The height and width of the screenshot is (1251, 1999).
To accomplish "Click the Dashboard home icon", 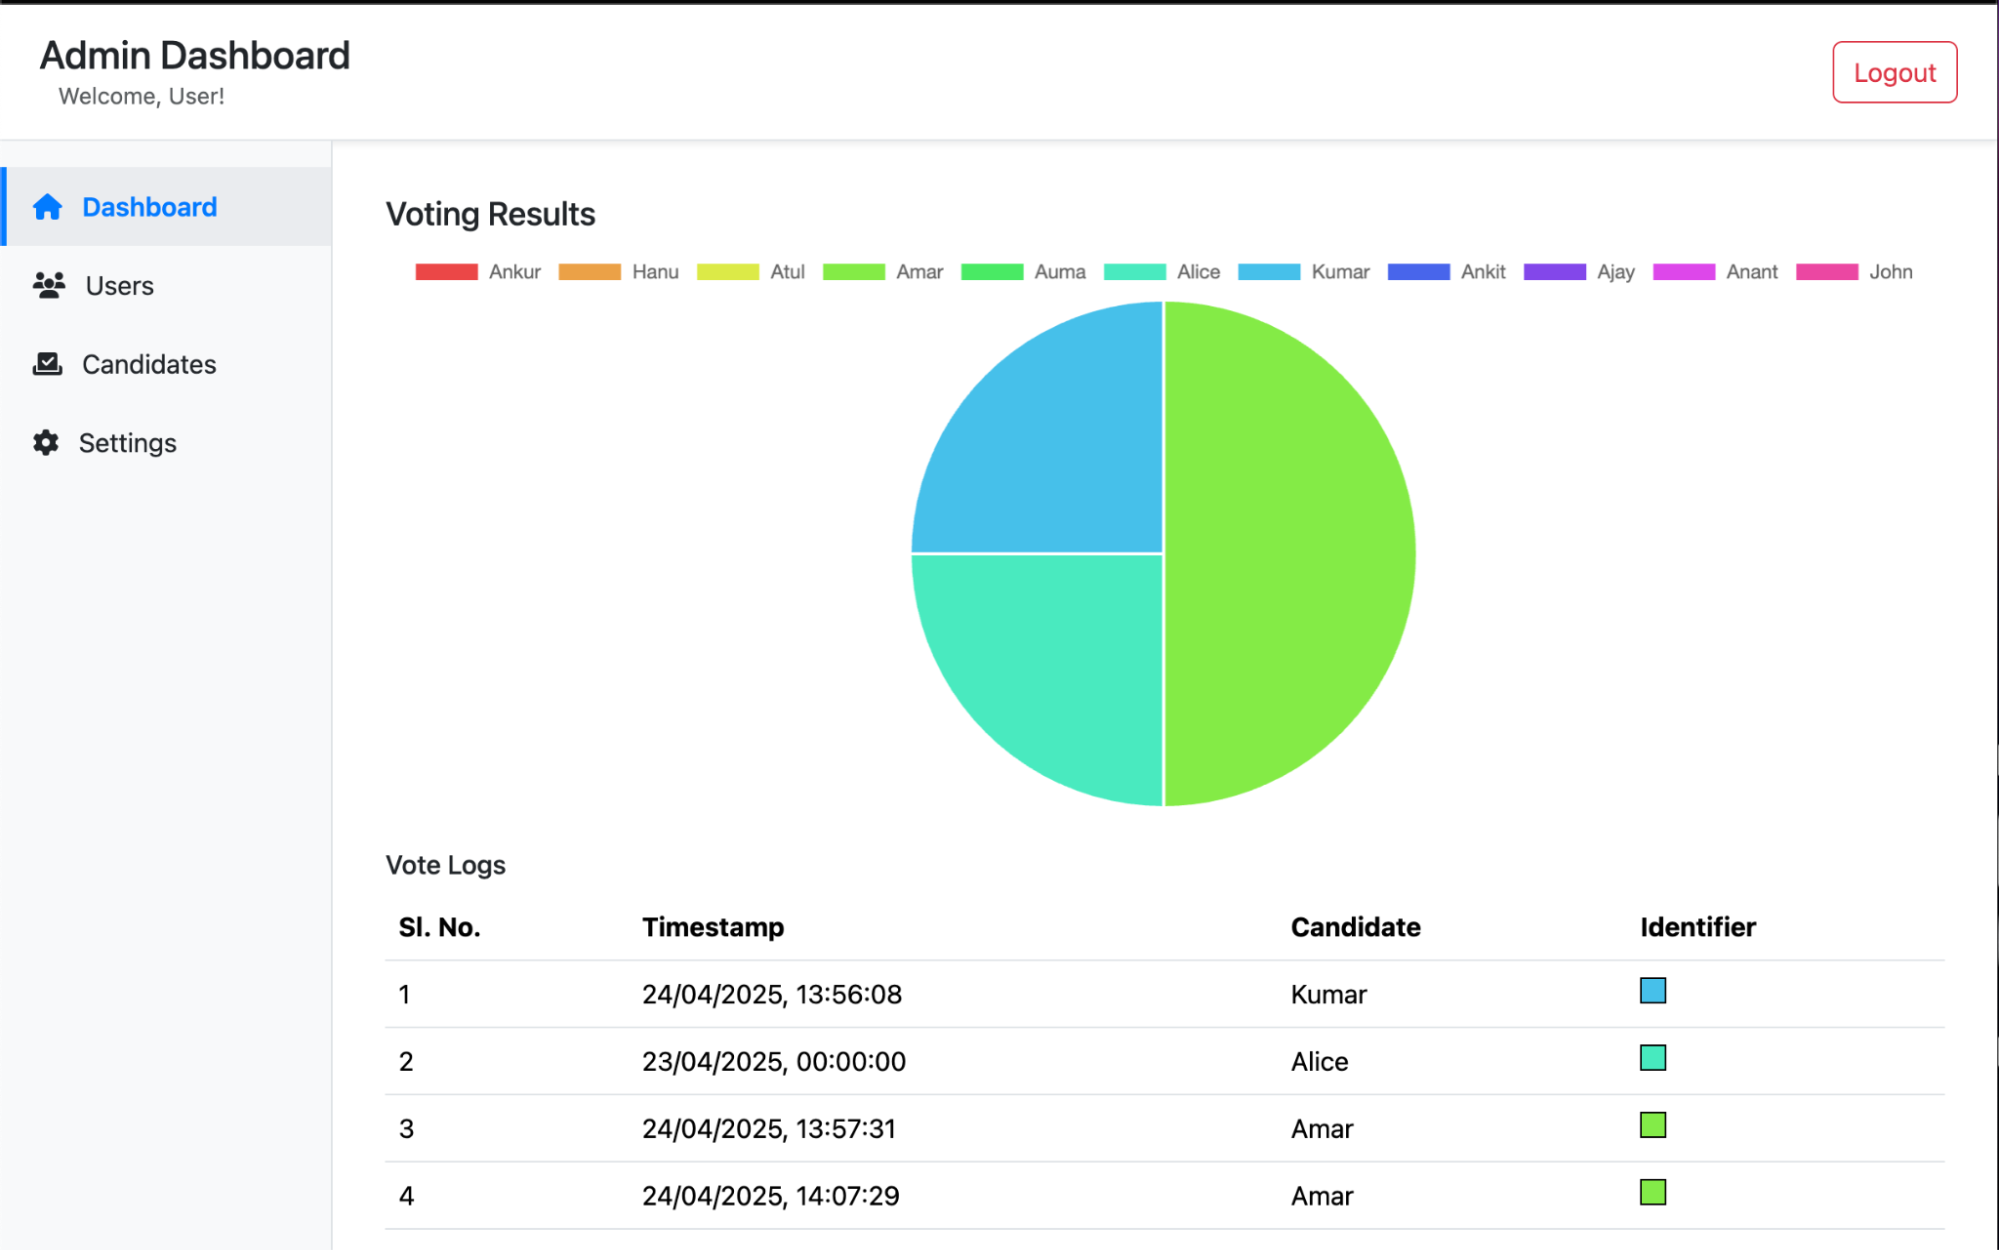I will click(47, 207).
